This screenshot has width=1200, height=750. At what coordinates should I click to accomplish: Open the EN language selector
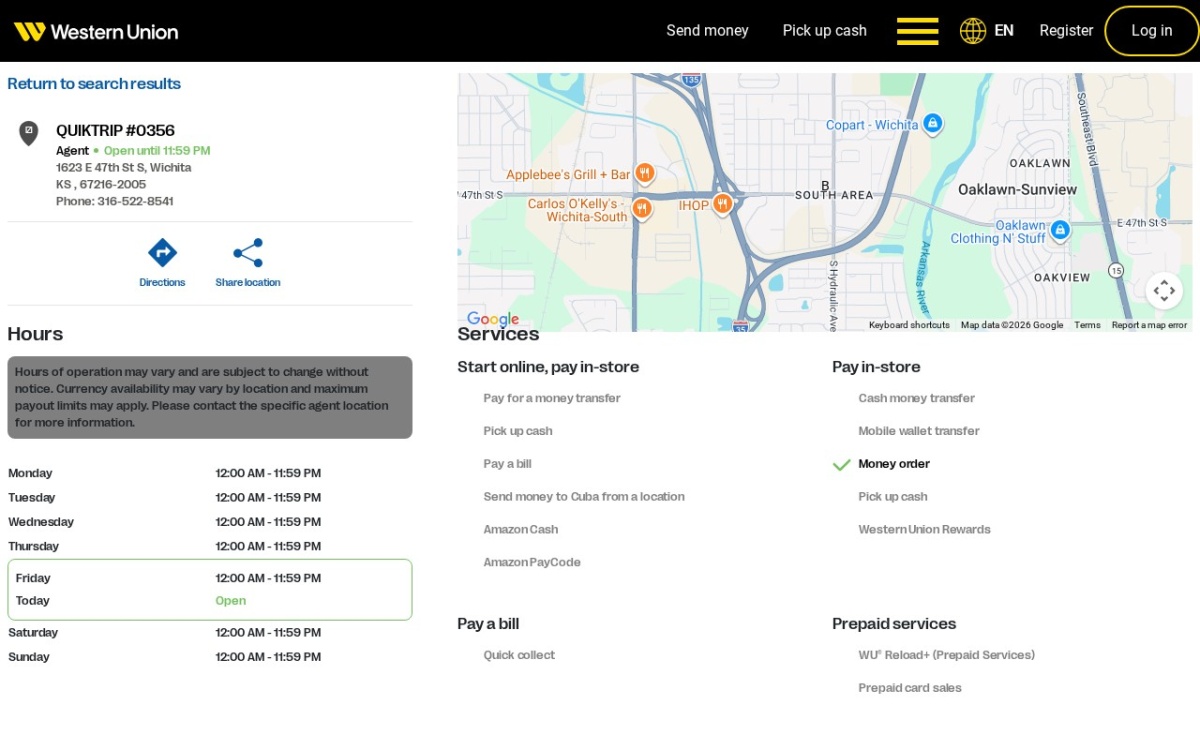[x=1004, y=31]
